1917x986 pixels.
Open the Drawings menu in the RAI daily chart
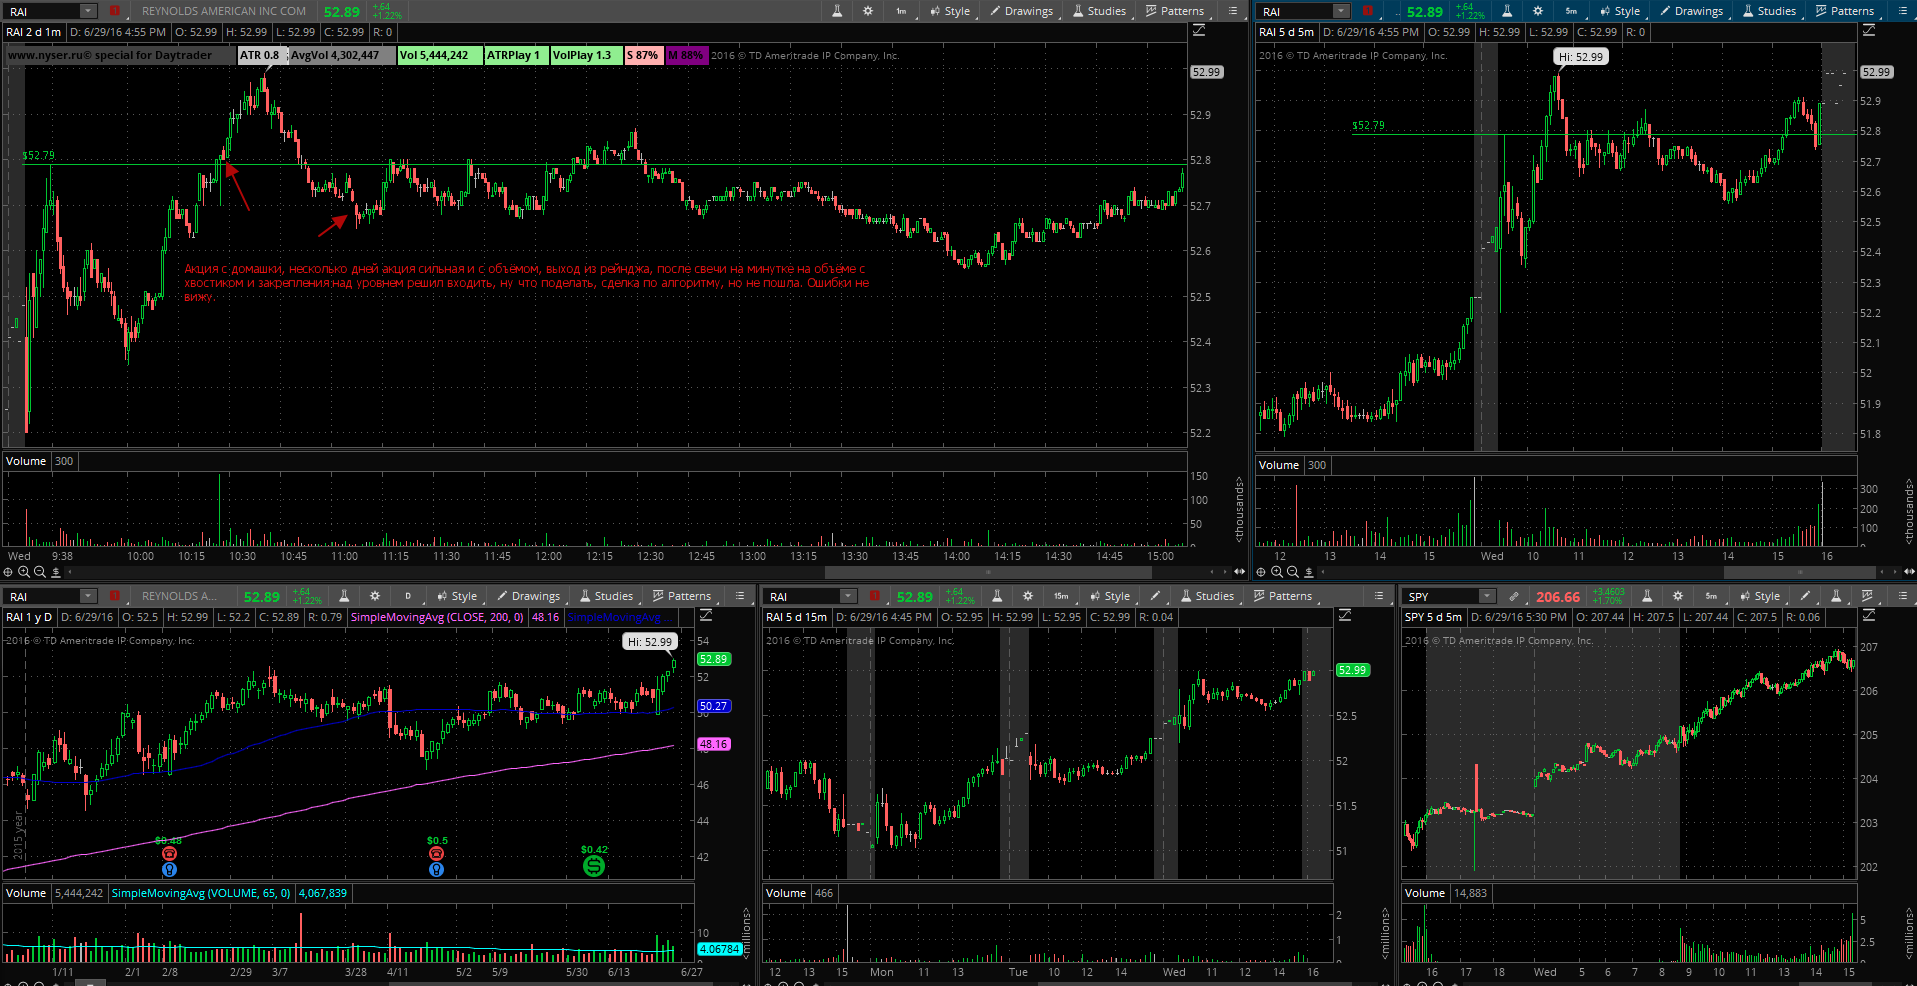click(x=528, y=596)
